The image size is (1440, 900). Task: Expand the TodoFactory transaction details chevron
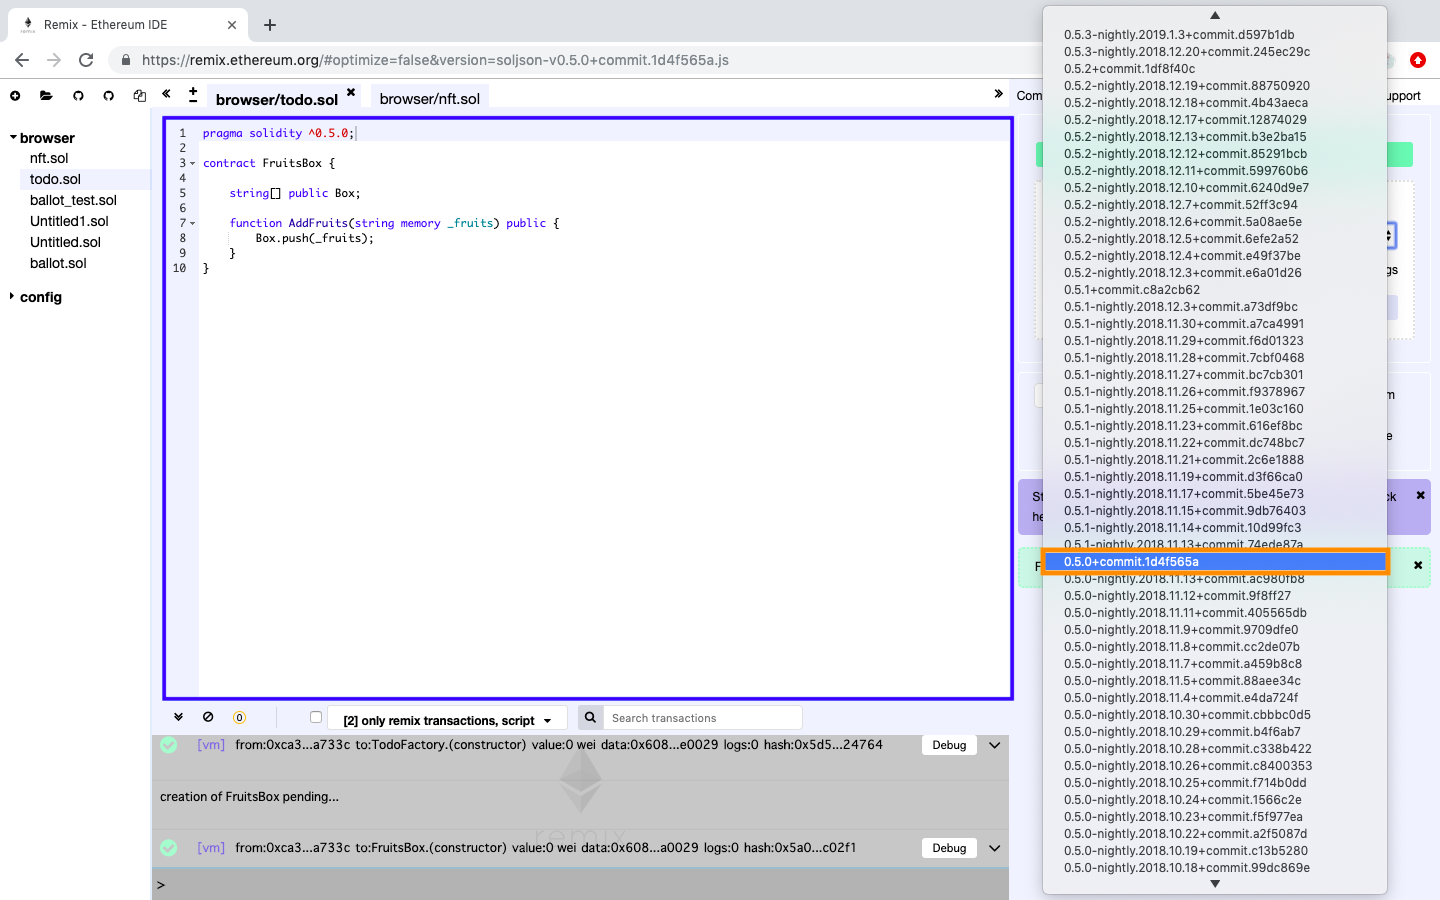995,745
